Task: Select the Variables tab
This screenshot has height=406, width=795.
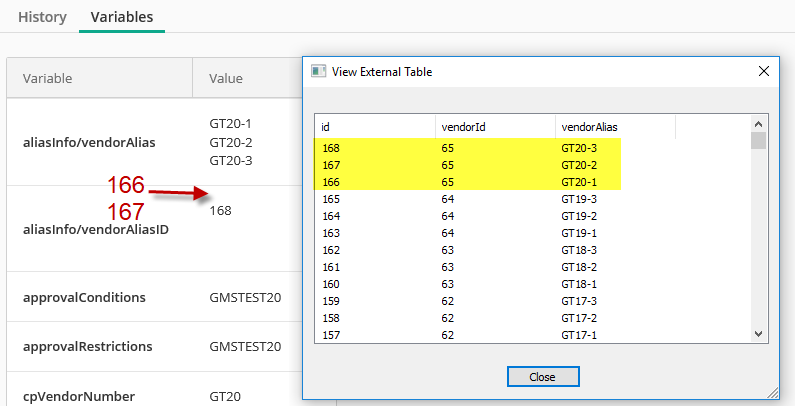Action: click(x=122, y=17)
